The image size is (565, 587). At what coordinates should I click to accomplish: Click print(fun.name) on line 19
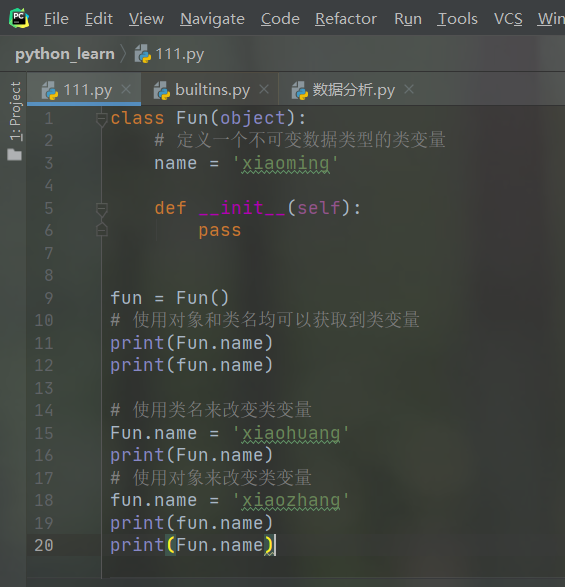point(191,523)
